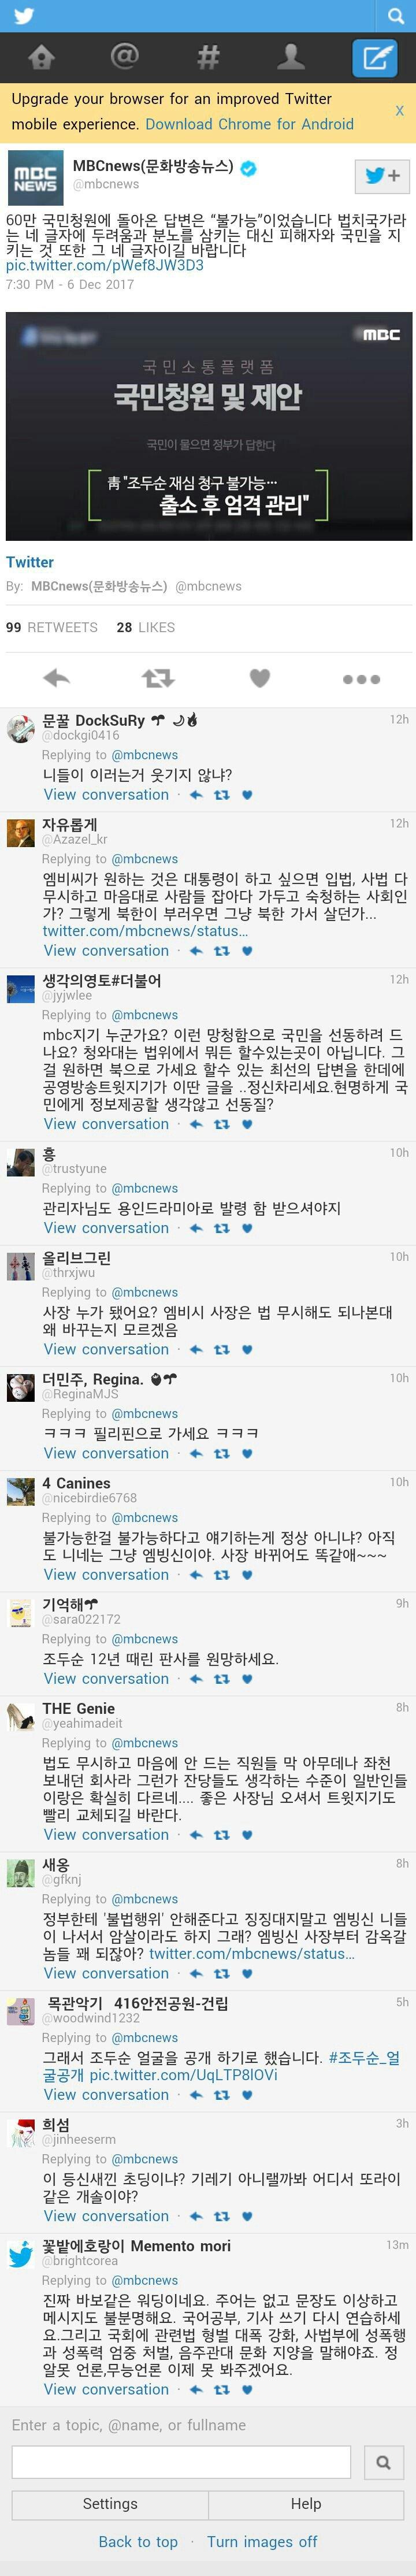
Task: Open search via the magnifier icon
Action: [396, 17]
